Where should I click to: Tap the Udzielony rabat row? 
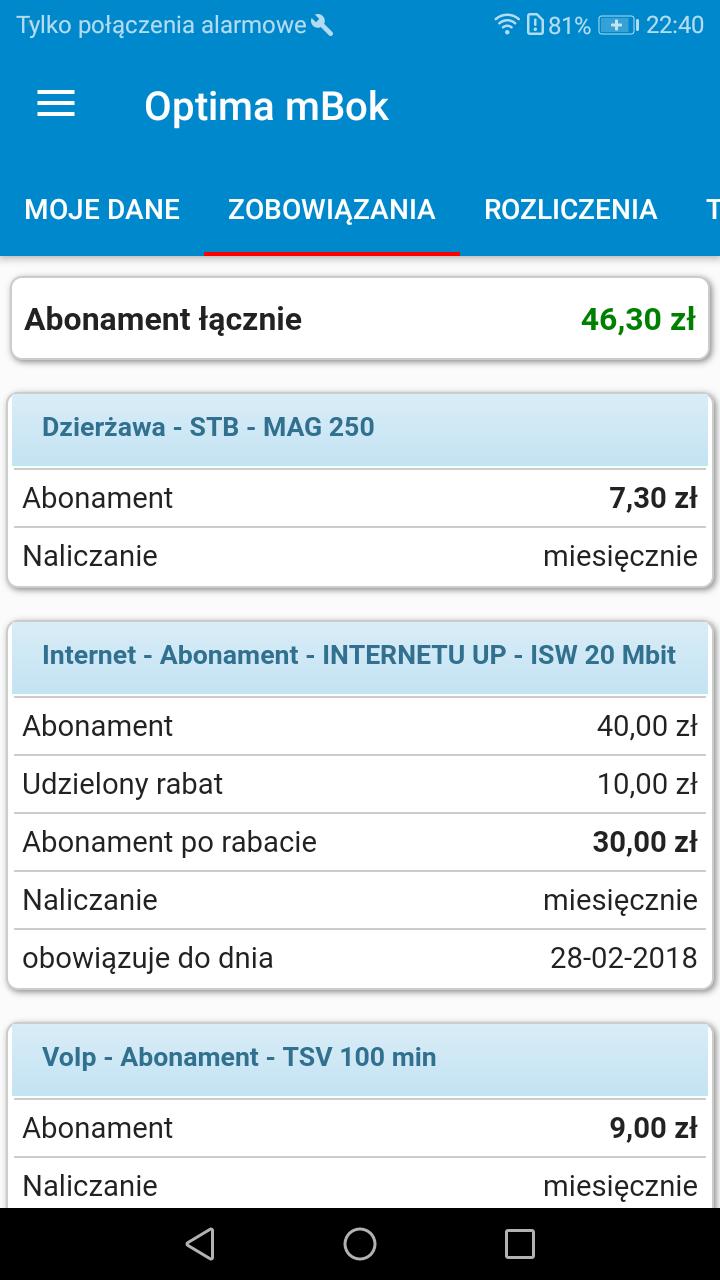360,784
